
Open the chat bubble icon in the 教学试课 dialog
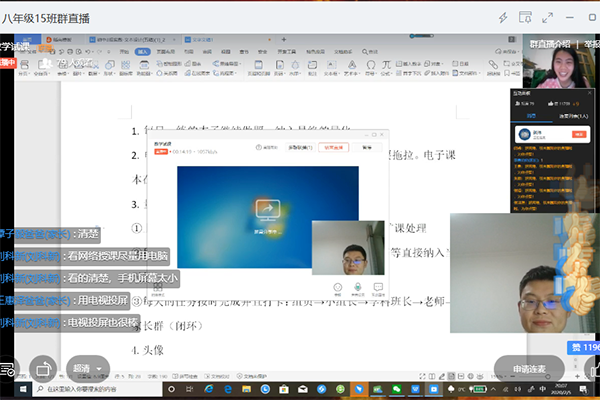pos(378,288)
